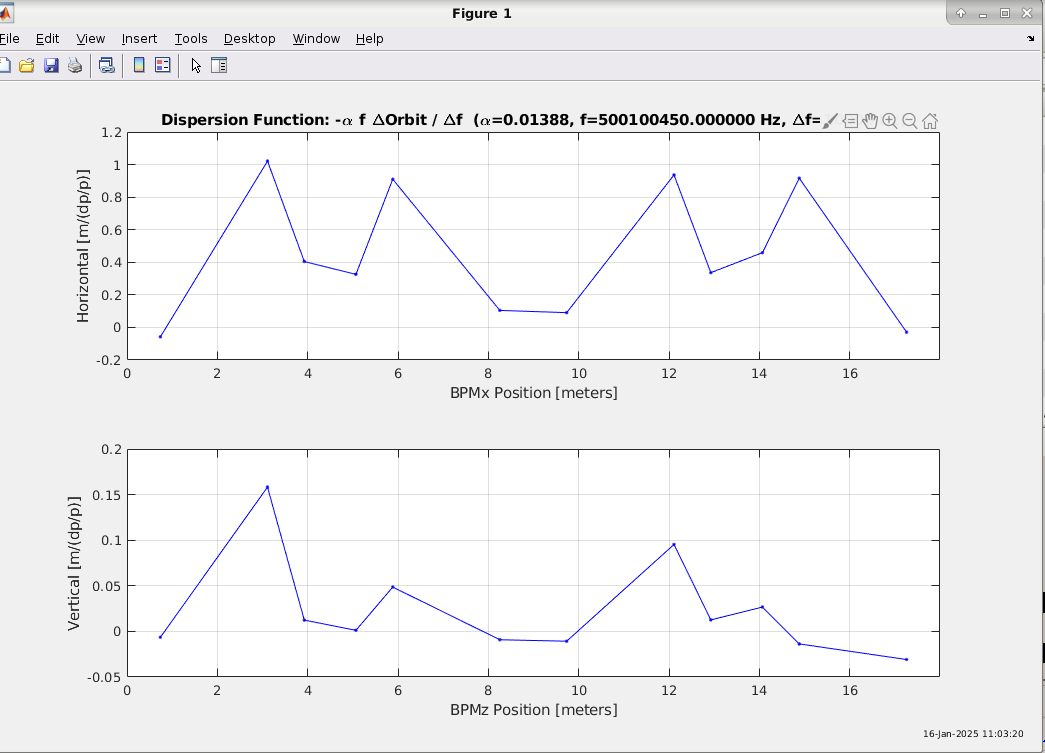This screenshot has height=753, width=1045.
Task: Create a new figure from toolbar
Action: tap(4, 66)
